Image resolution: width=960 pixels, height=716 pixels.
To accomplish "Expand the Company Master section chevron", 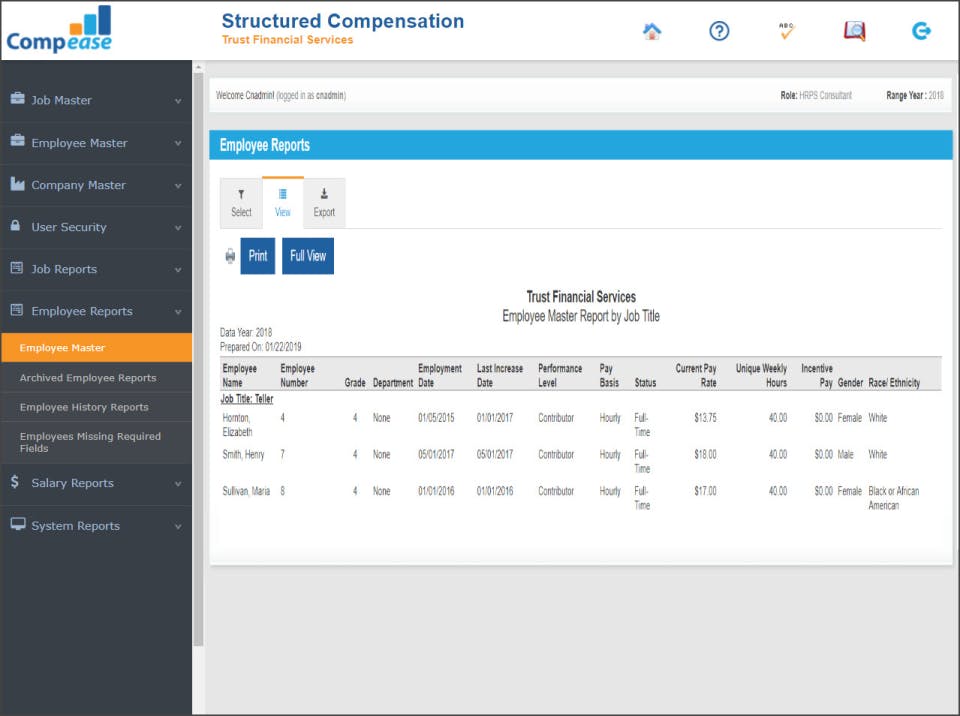I will pos(178,186).
